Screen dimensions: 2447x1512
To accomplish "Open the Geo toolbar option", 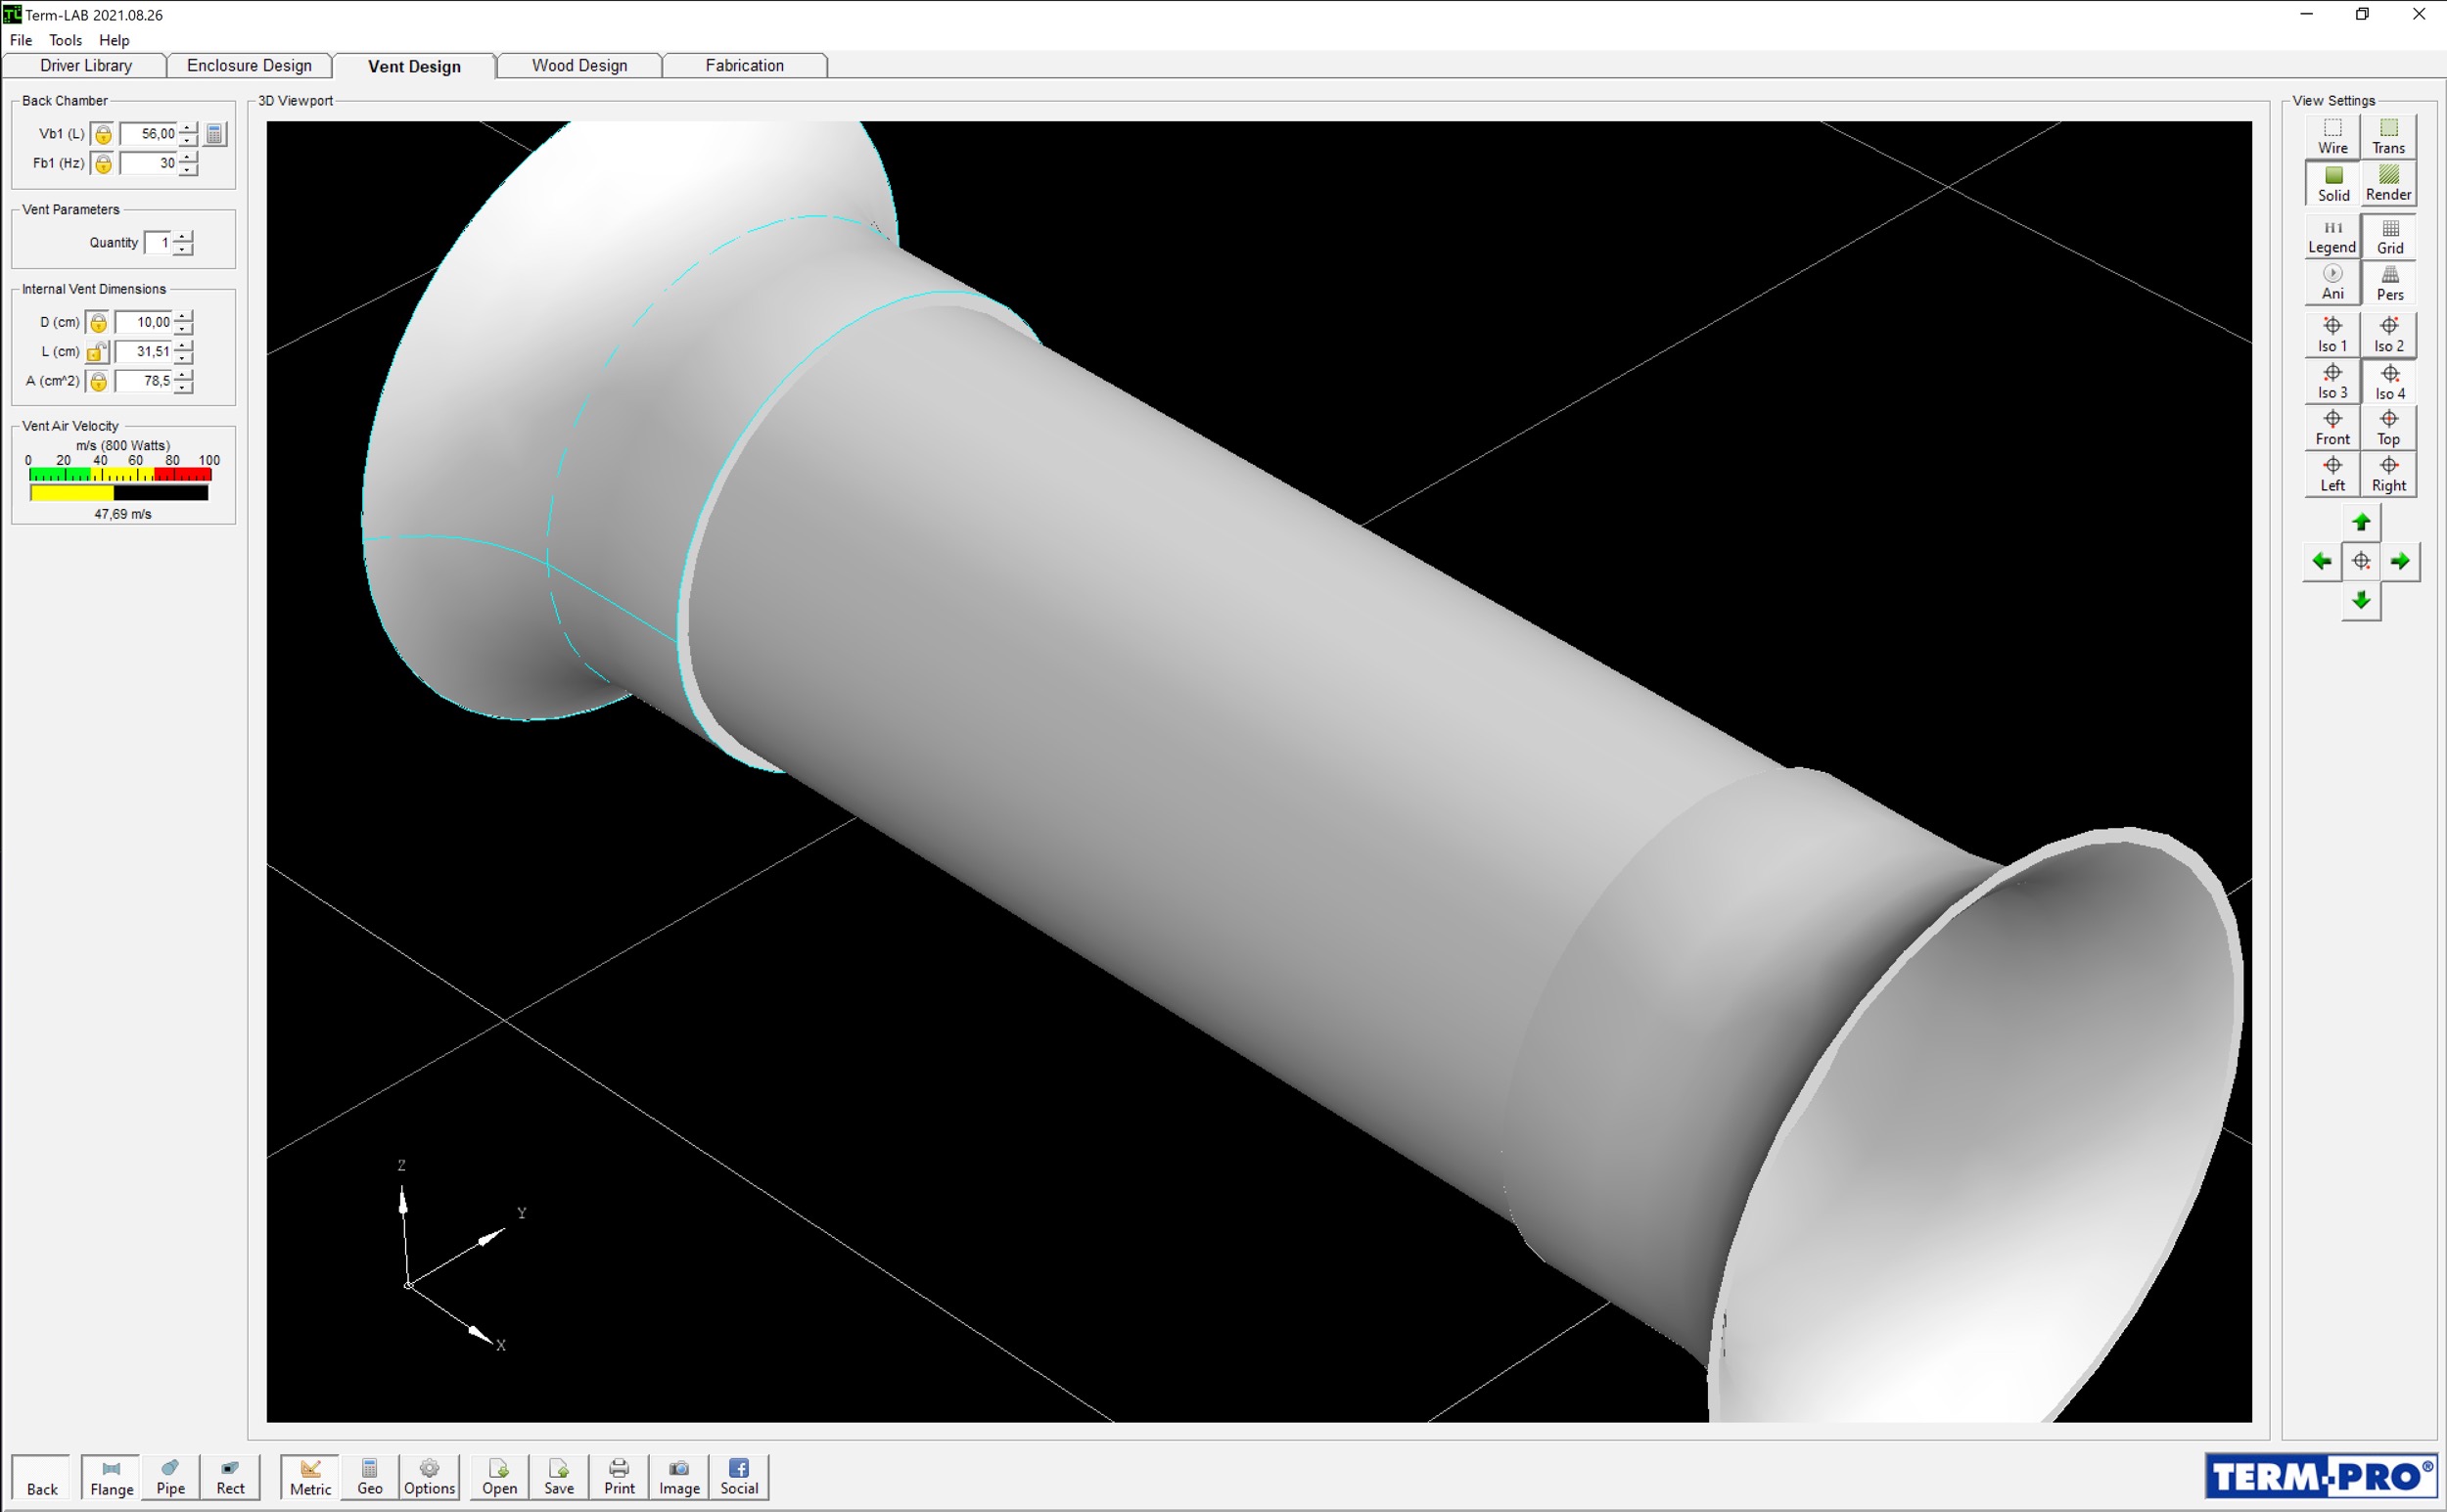I will tap(369, 1476).
